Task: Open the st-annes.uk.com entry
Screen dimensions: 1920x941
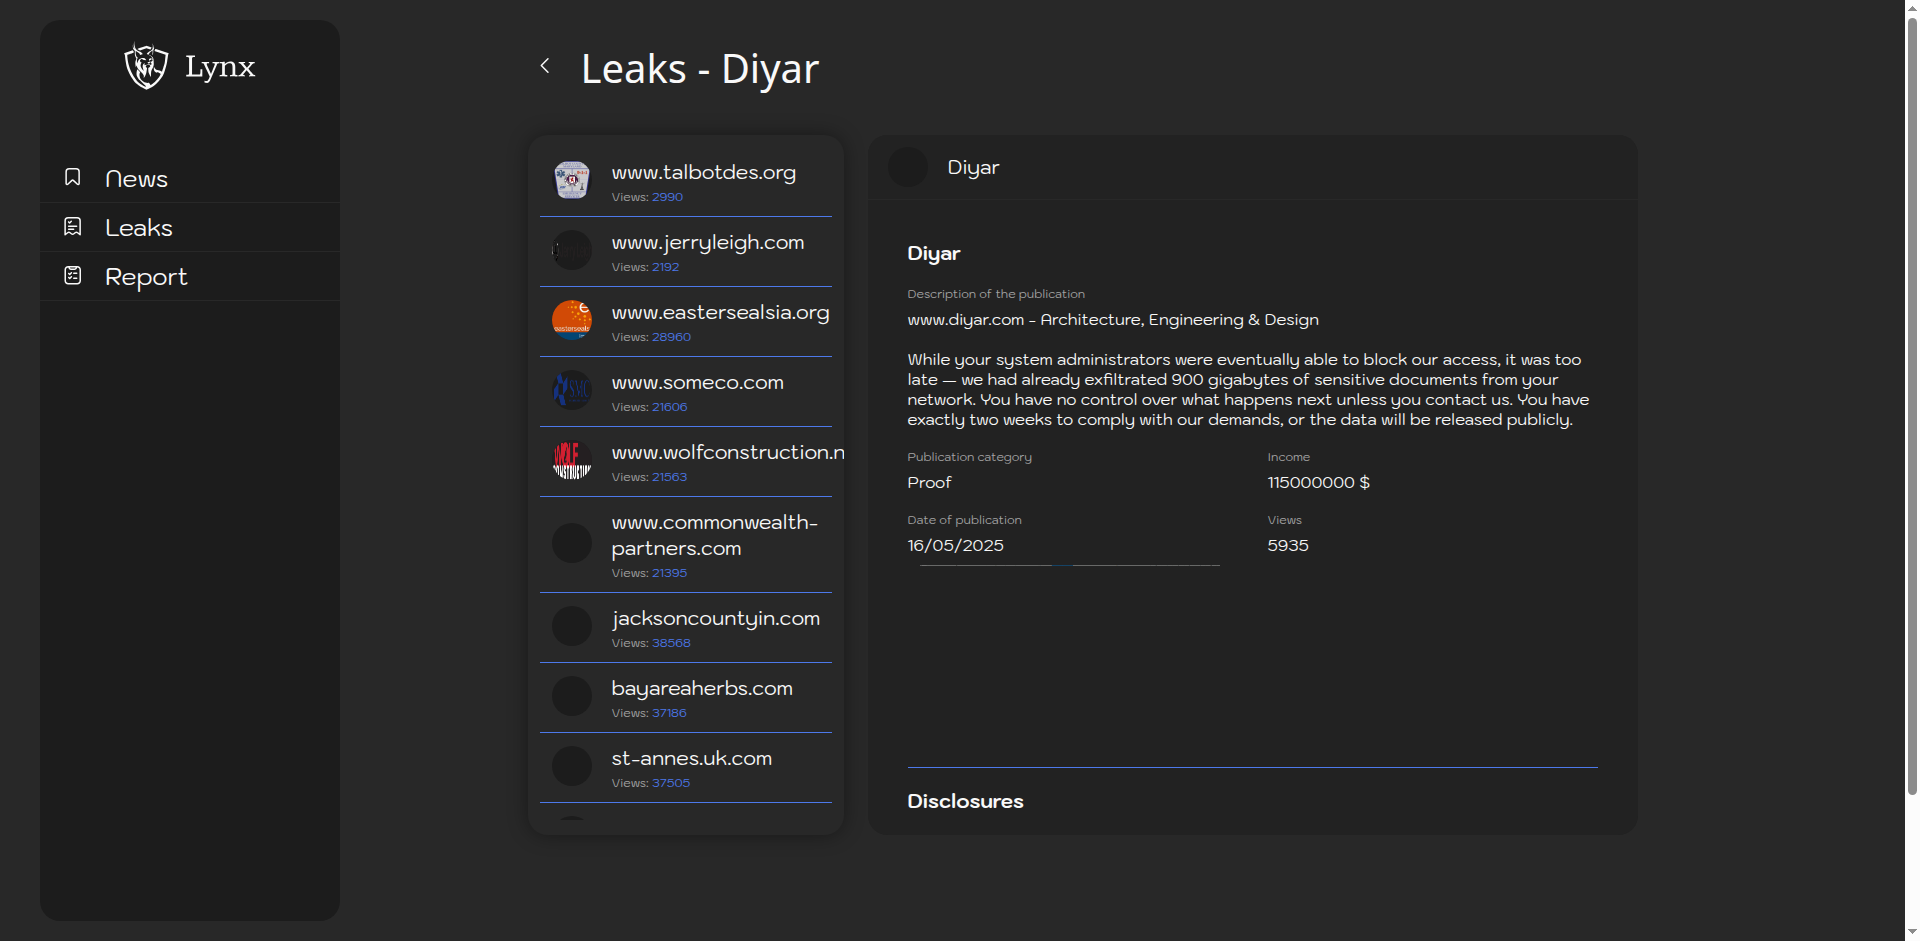Action: (x=686, y=768)
